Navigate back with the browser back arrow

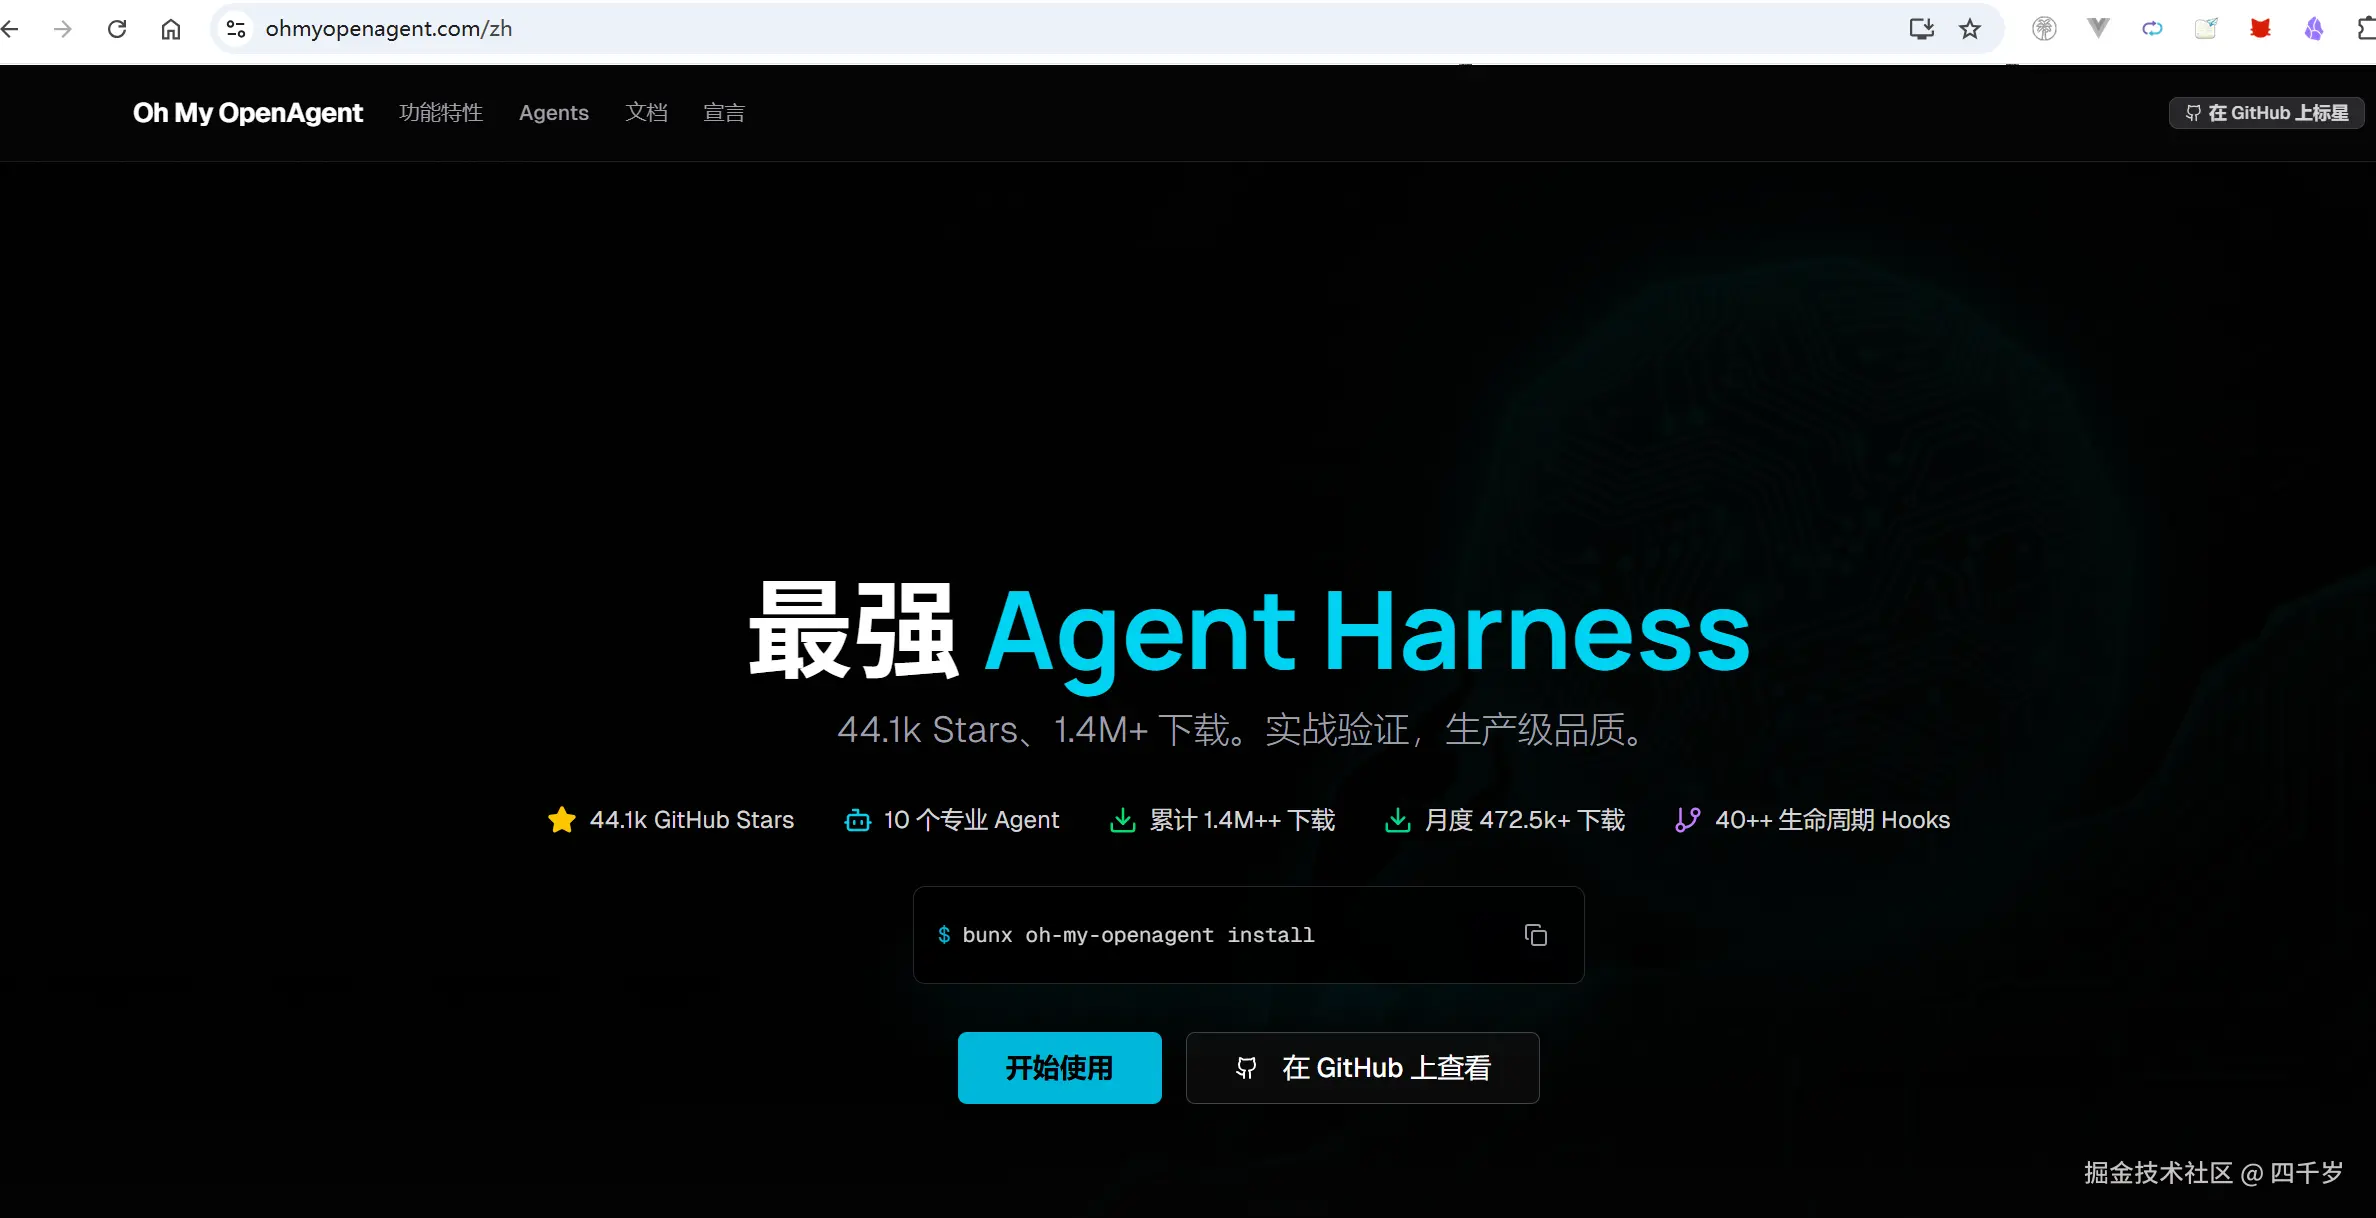pyautogui.click(x=11, y=28)
